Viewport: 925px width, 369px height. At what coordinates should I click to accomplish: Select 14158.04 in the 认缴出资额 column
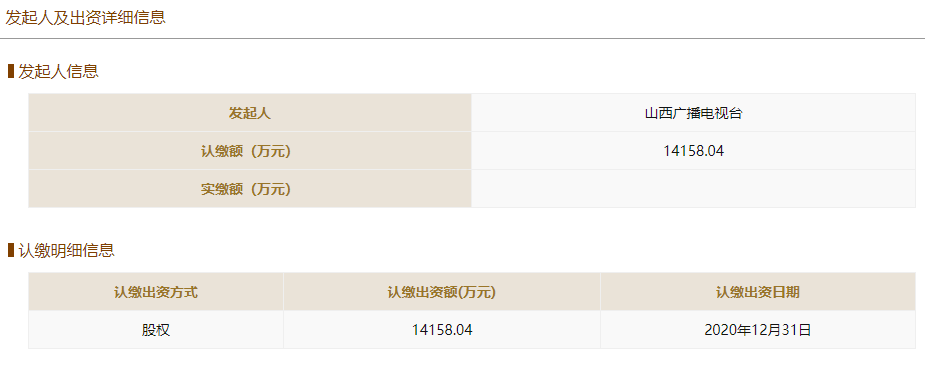442,330
